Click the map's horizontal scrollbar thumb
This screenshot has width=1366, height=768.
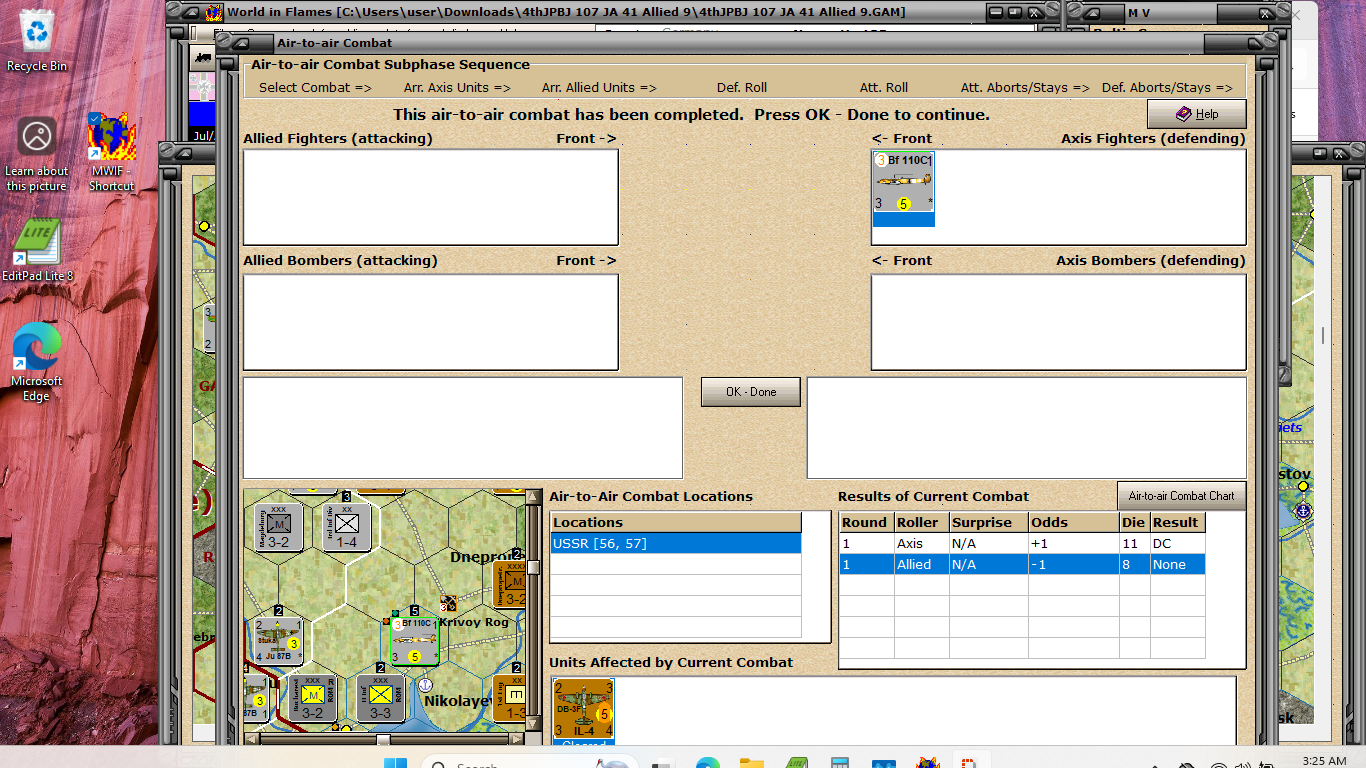pos(383,739)
